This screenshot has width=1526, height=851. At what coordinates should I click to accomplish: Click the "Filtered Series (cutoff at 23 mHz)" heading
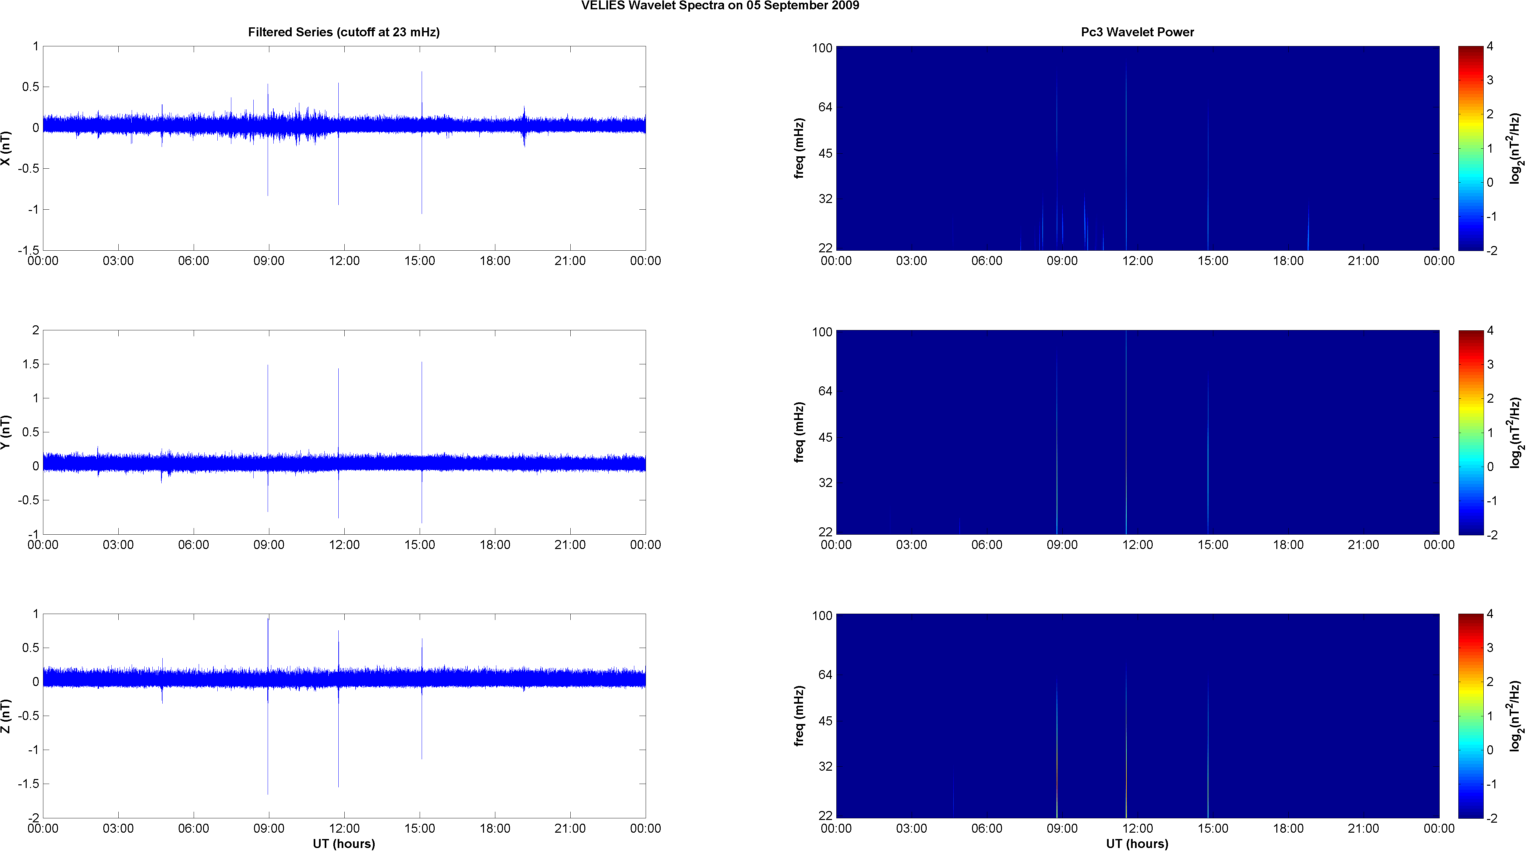coord(344,32)
